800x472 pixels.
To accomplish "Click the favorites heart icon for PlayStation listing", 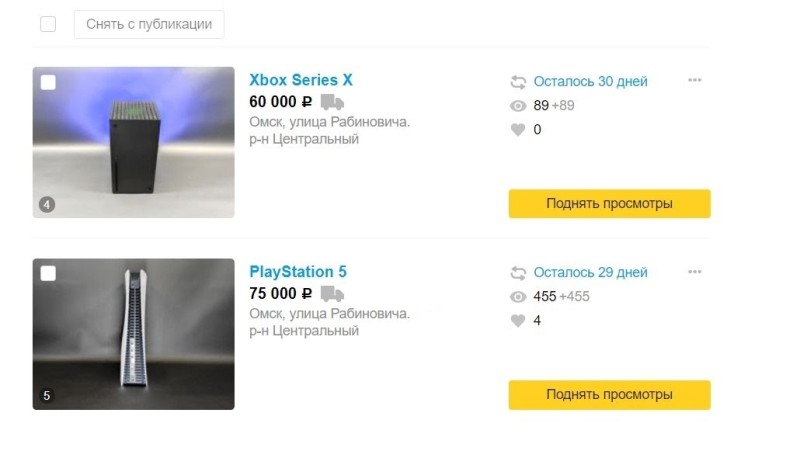I will [x=518, y=320].
